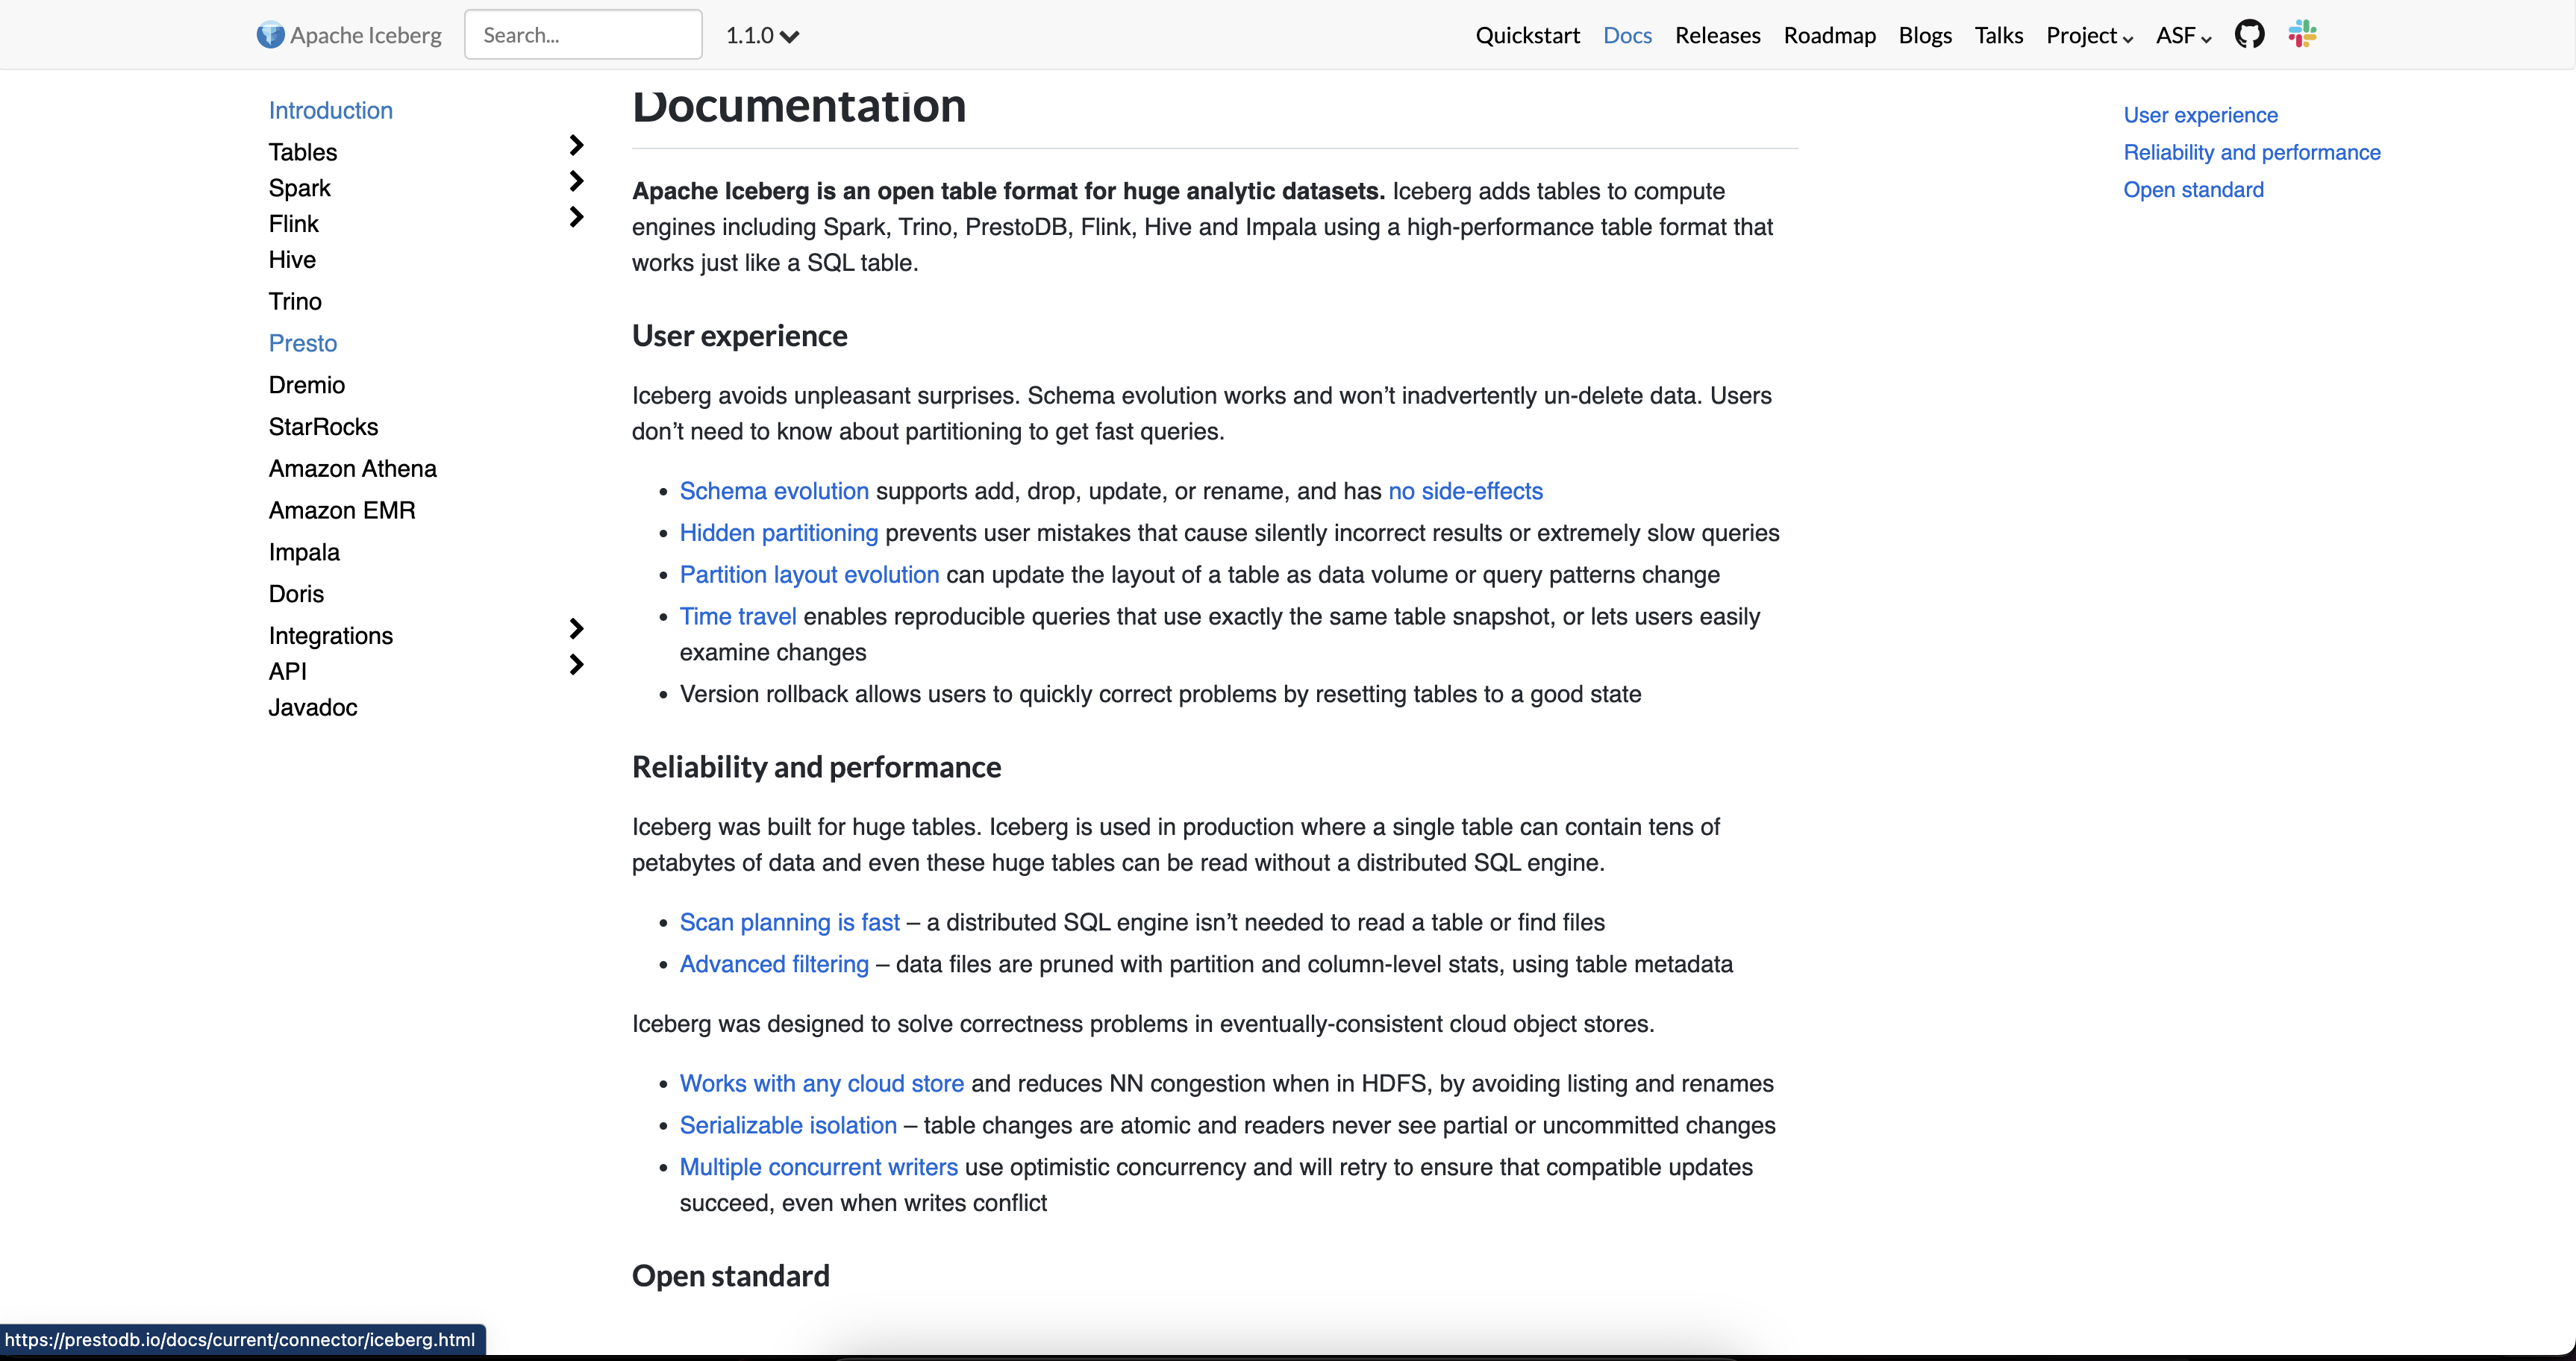Viewport: 2576px width, 1361px height.
Task: Click inside the search field
Action: click(583, 33)
